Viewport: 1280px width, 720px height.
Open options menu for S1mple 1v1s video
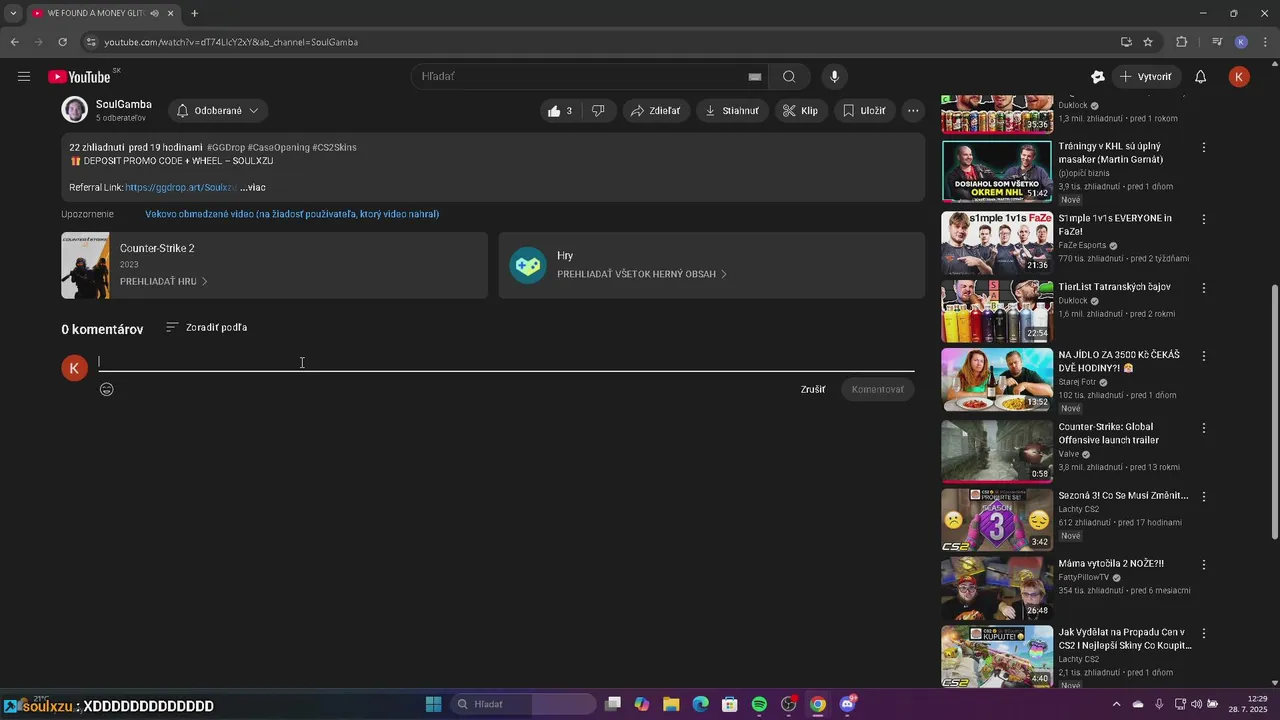coord(1204,219)
